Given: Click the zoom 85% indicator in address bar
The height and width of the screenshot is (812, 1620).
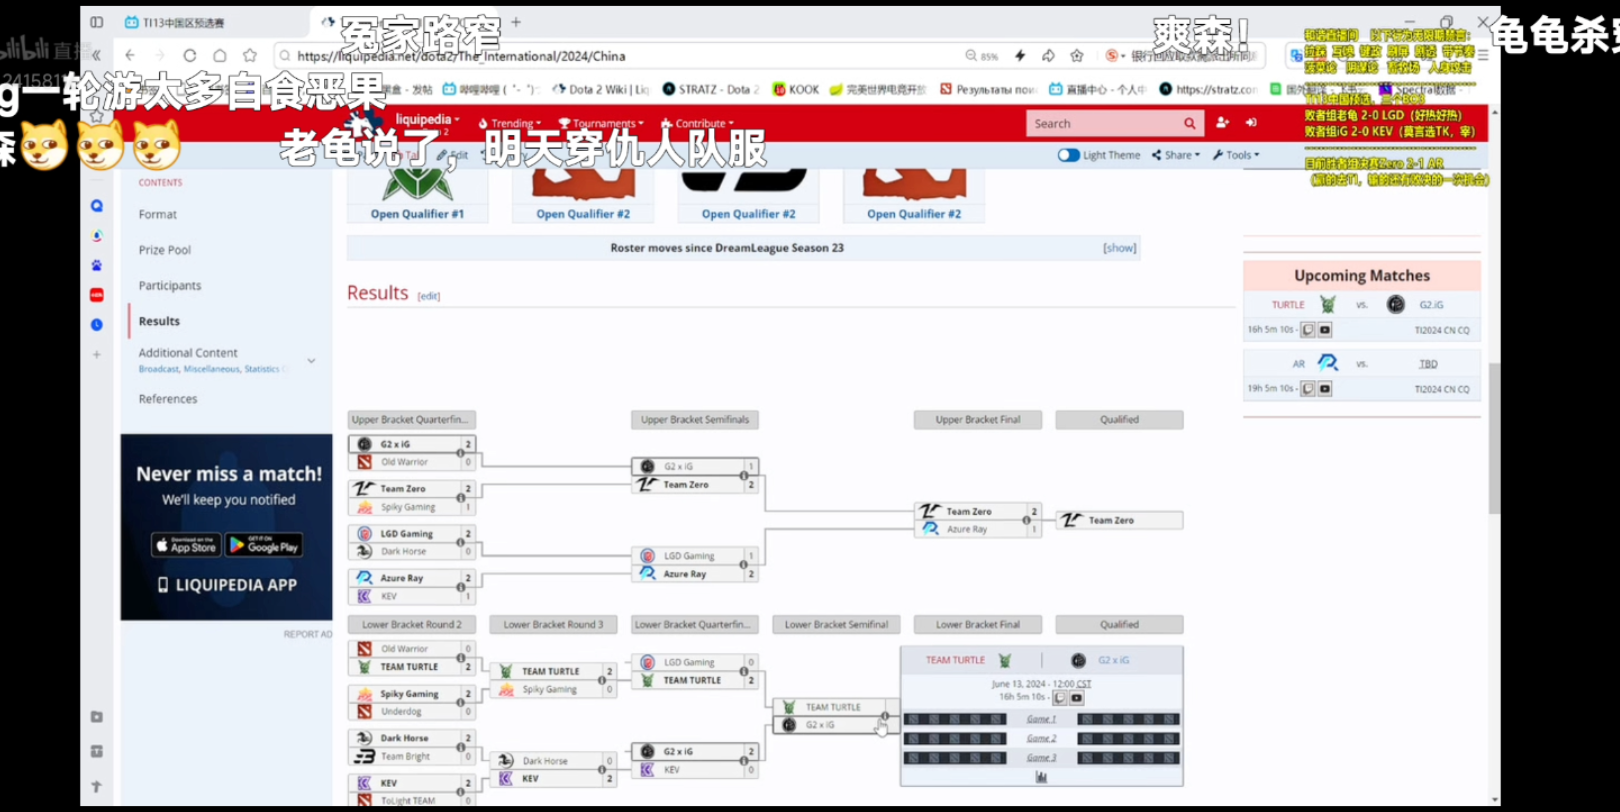Looking at the screenshot, I should point(982,56).
